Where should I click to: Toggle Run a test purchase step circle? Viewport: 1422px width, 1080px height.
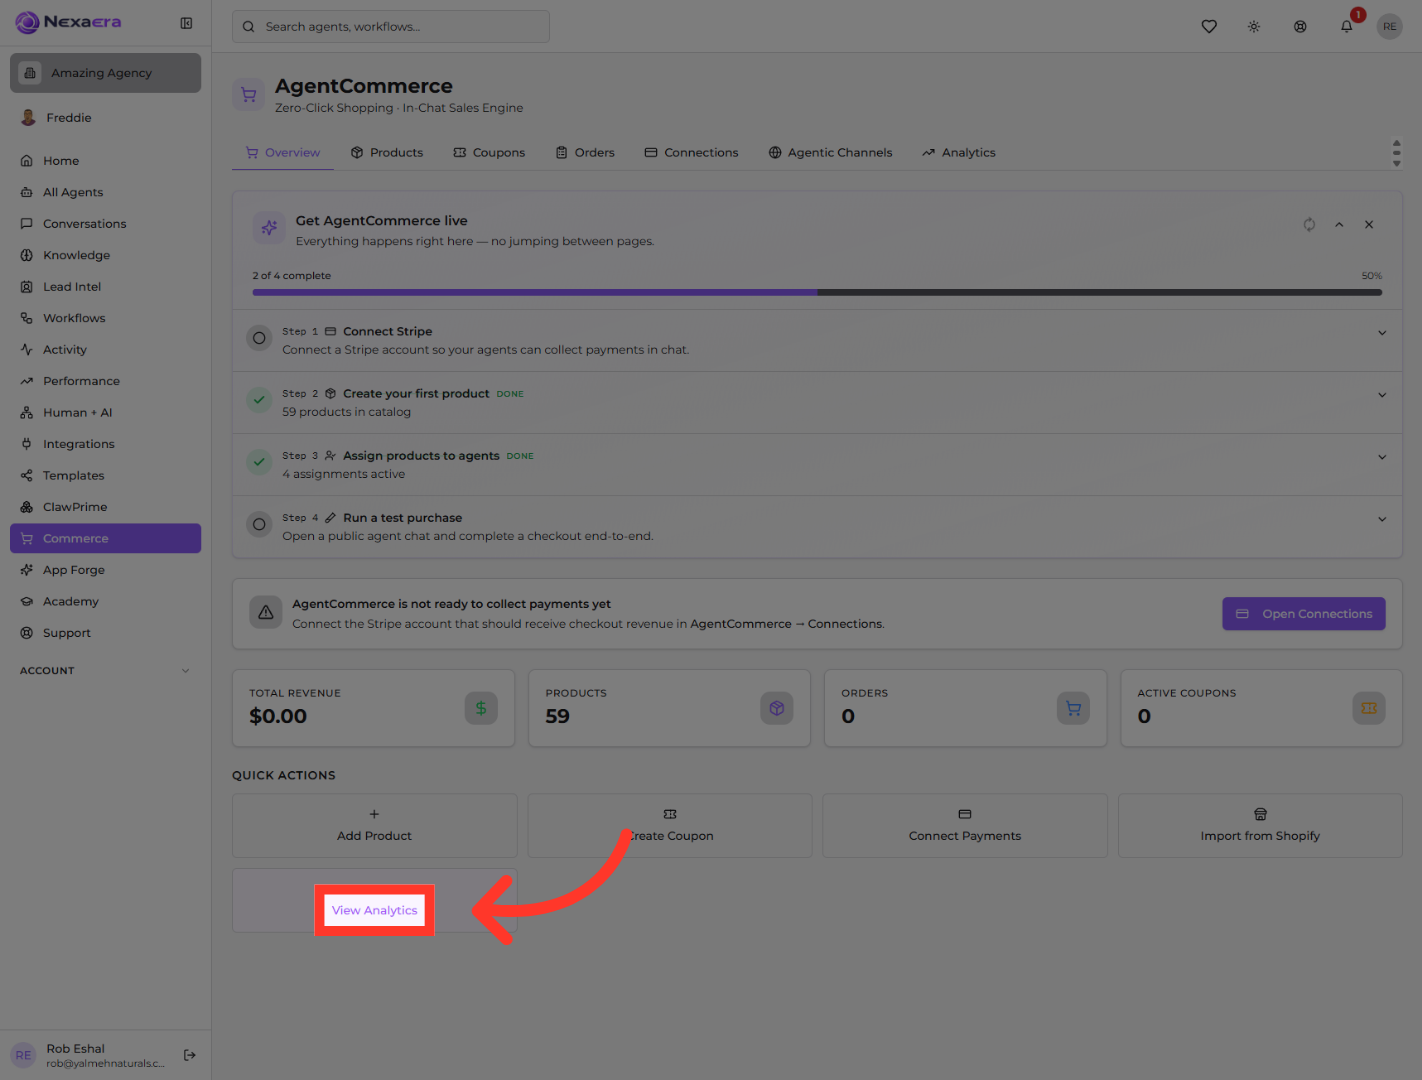pyautogui.click(x=259, y=524)
